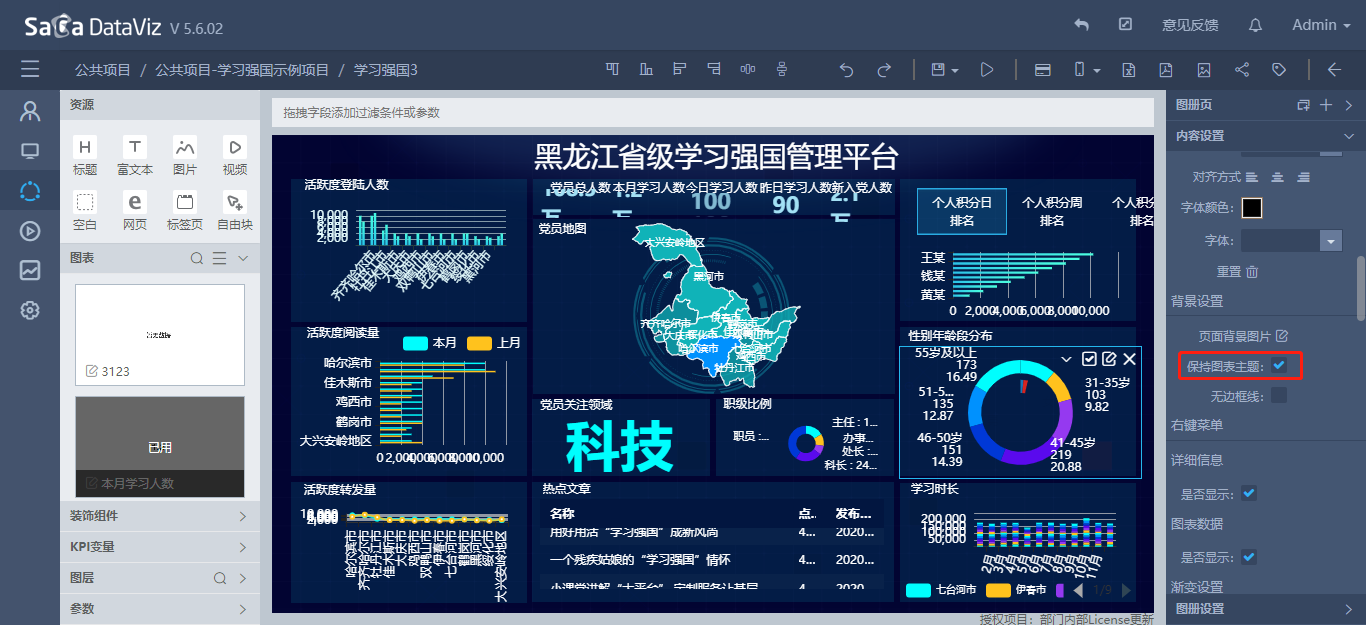Viewport: 1366px width, 625px height.
Task: Open the hamburger menu icon
Action: [x=30, y=69]
